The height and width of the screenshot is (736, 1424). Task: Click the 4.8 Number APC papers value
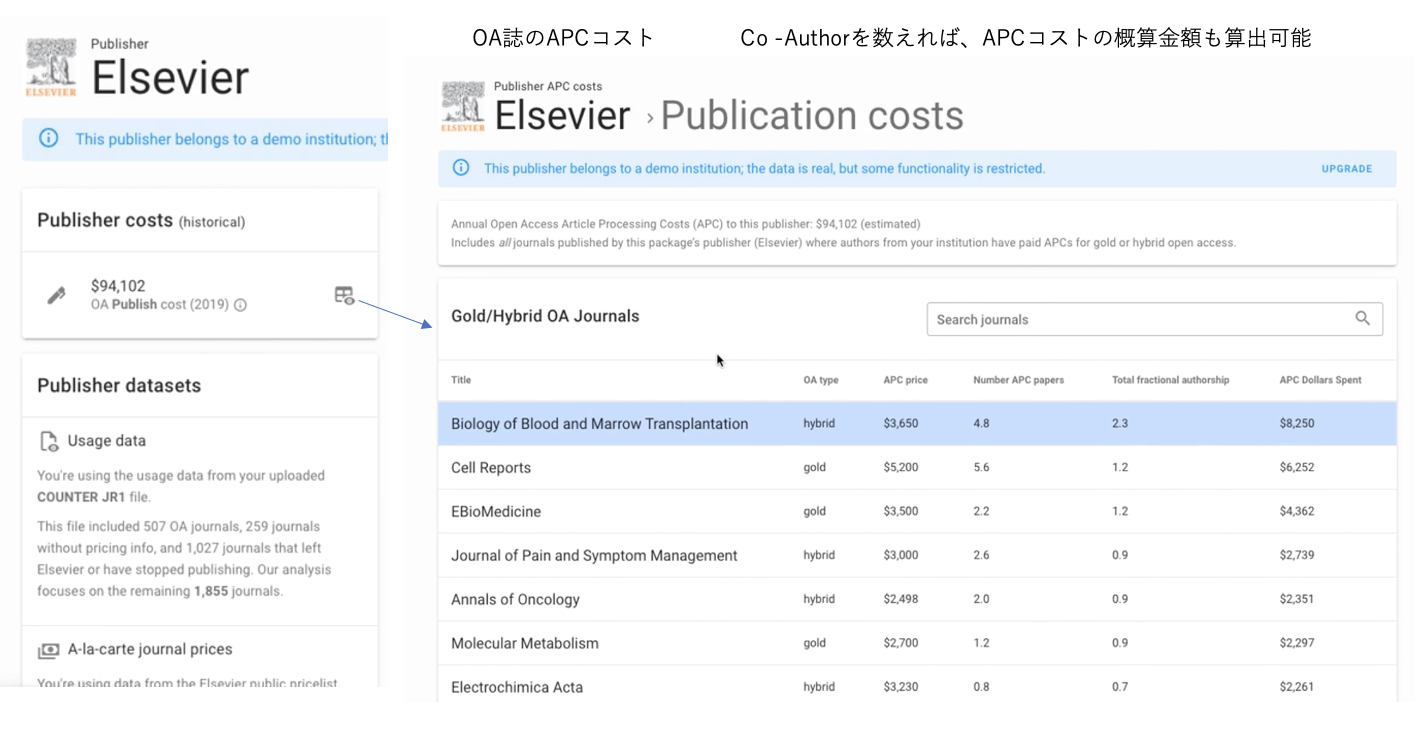point(981,424)
